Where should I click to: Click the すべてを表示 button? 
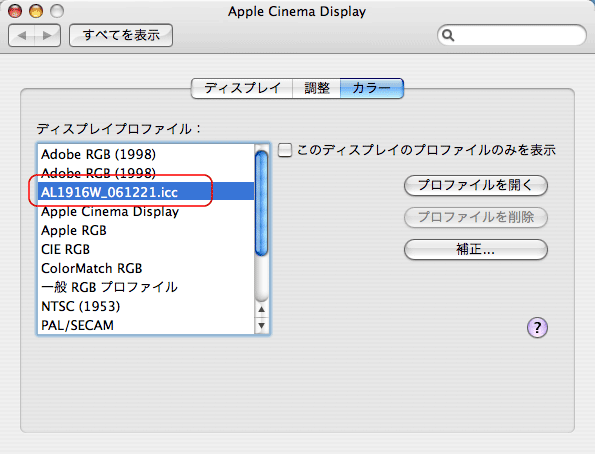[121, 35]
